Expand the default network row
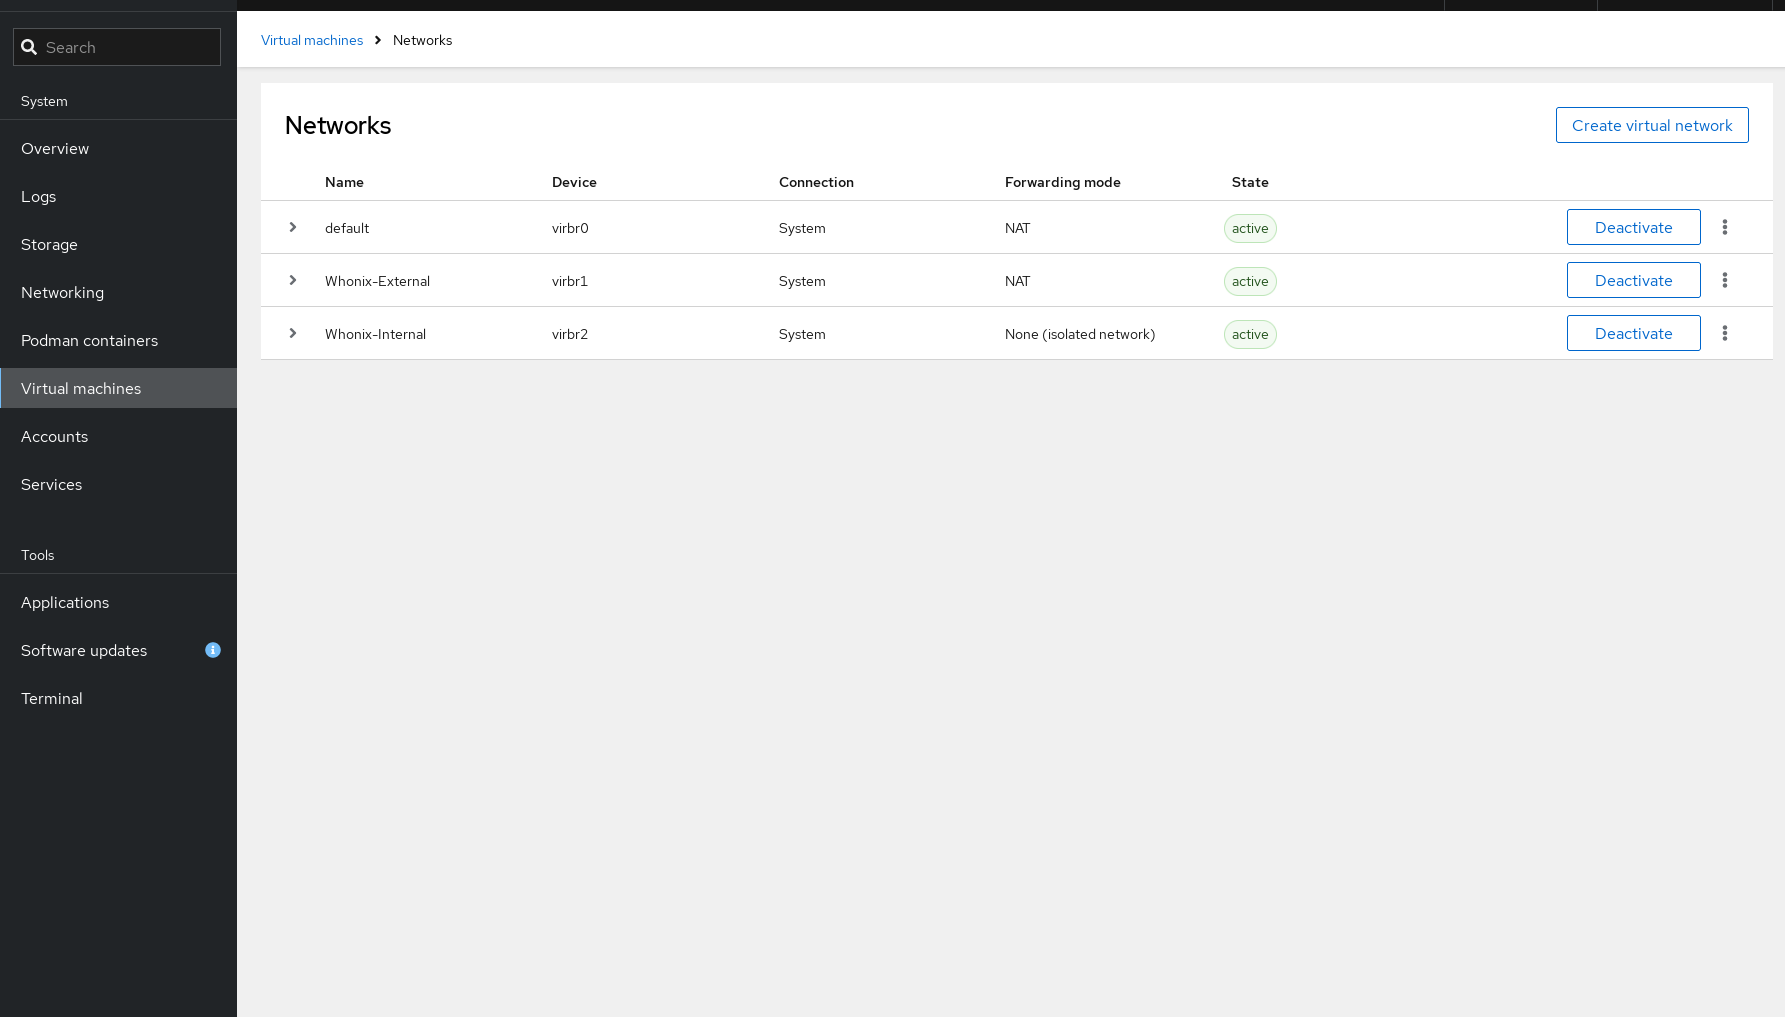The image size is (1785, 1017). click(x=293, y=227)
